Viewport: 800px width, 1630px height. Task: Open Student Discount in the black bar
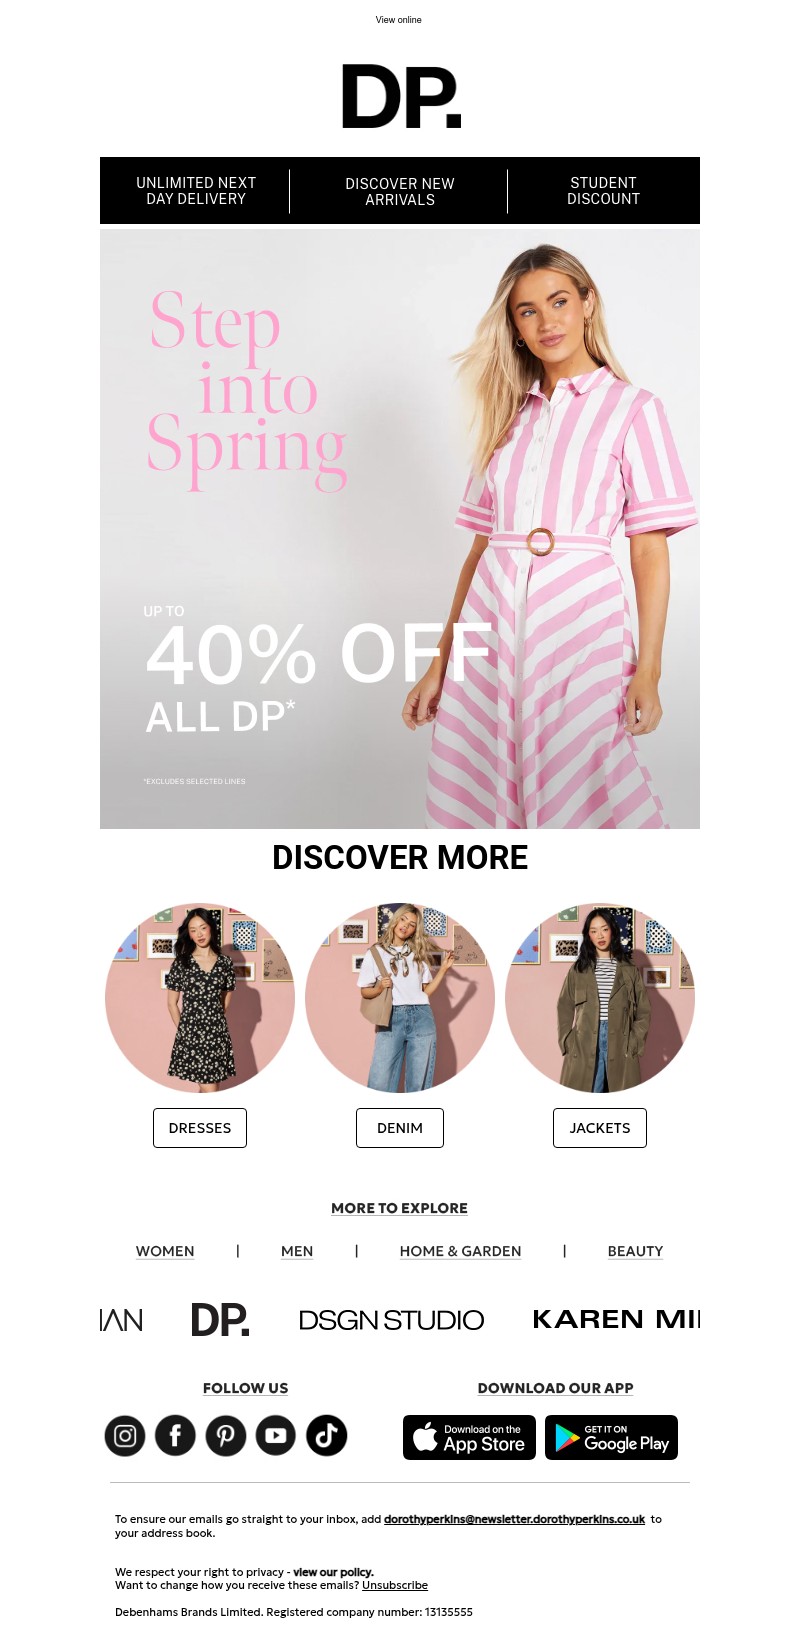coord(603,191)
